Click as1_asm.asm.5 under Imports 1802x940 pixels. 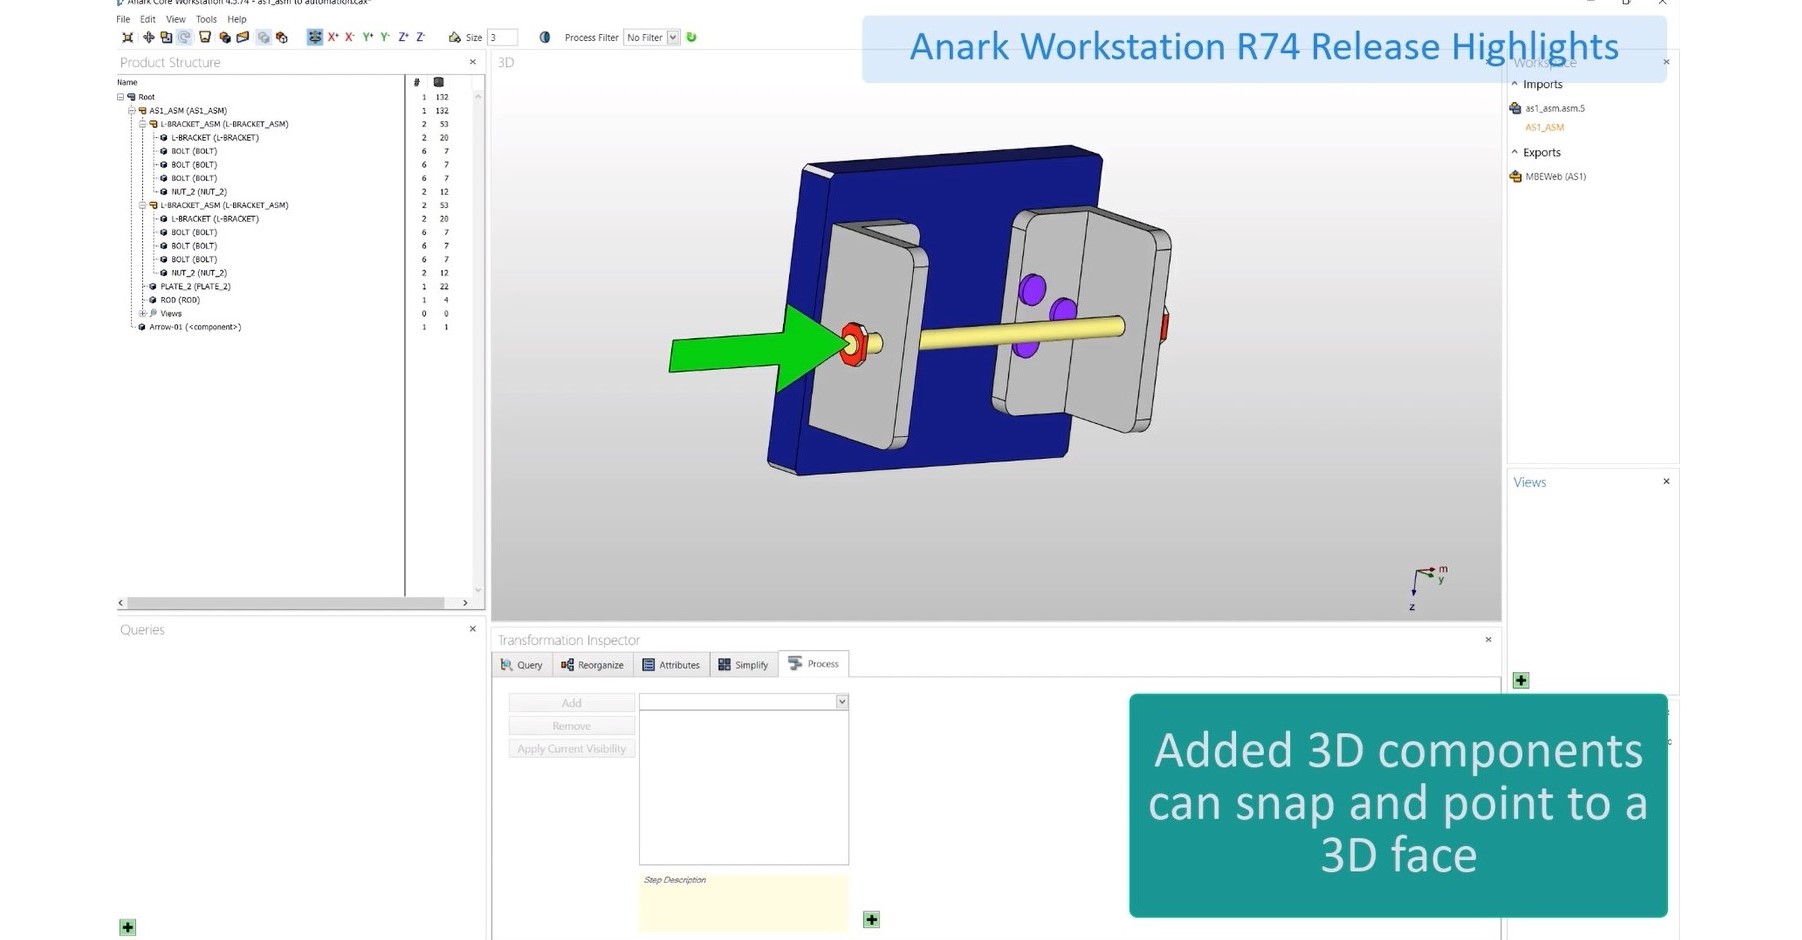1555,108
